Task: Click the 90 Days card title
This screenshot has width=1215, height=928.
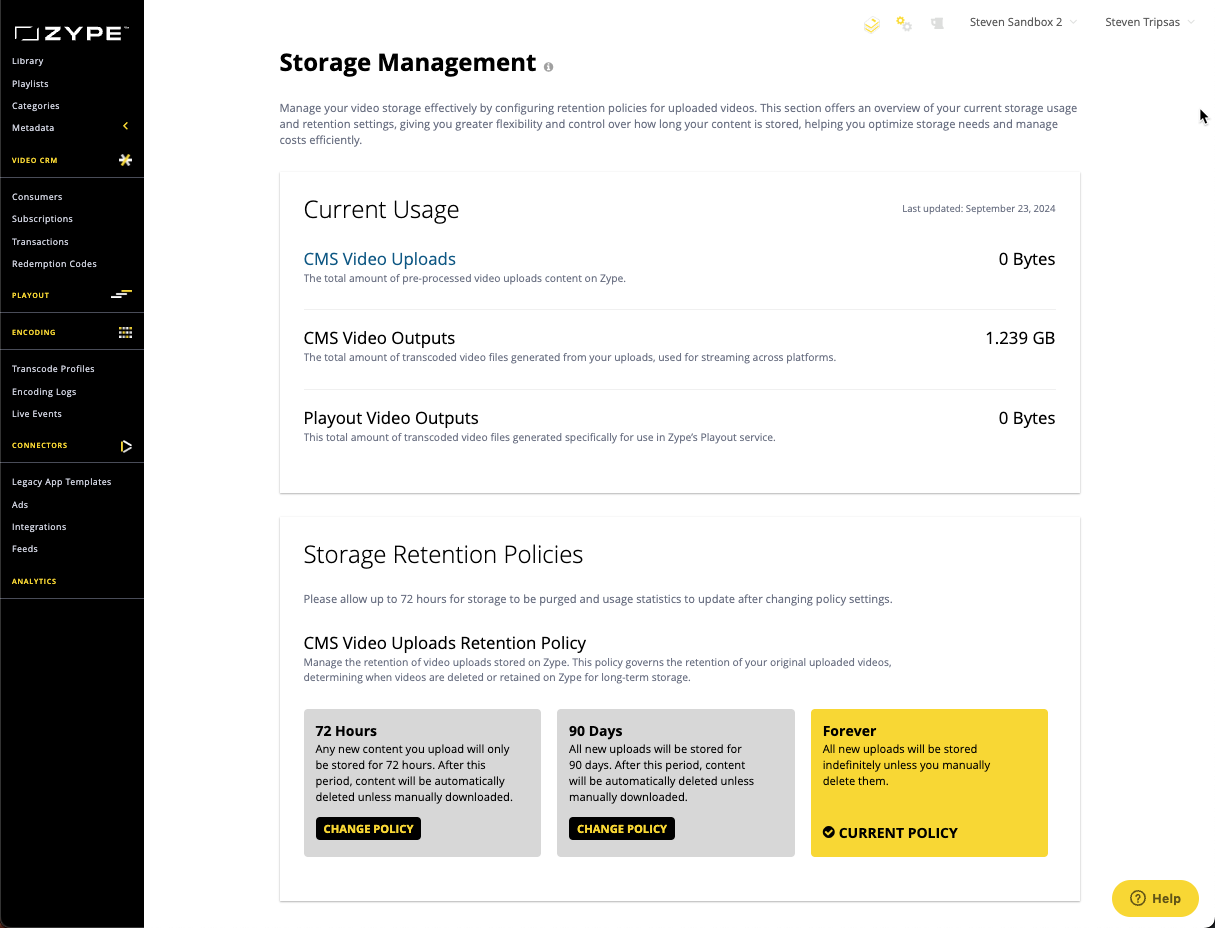Action: pyautogui.click(x=596, y=731)
